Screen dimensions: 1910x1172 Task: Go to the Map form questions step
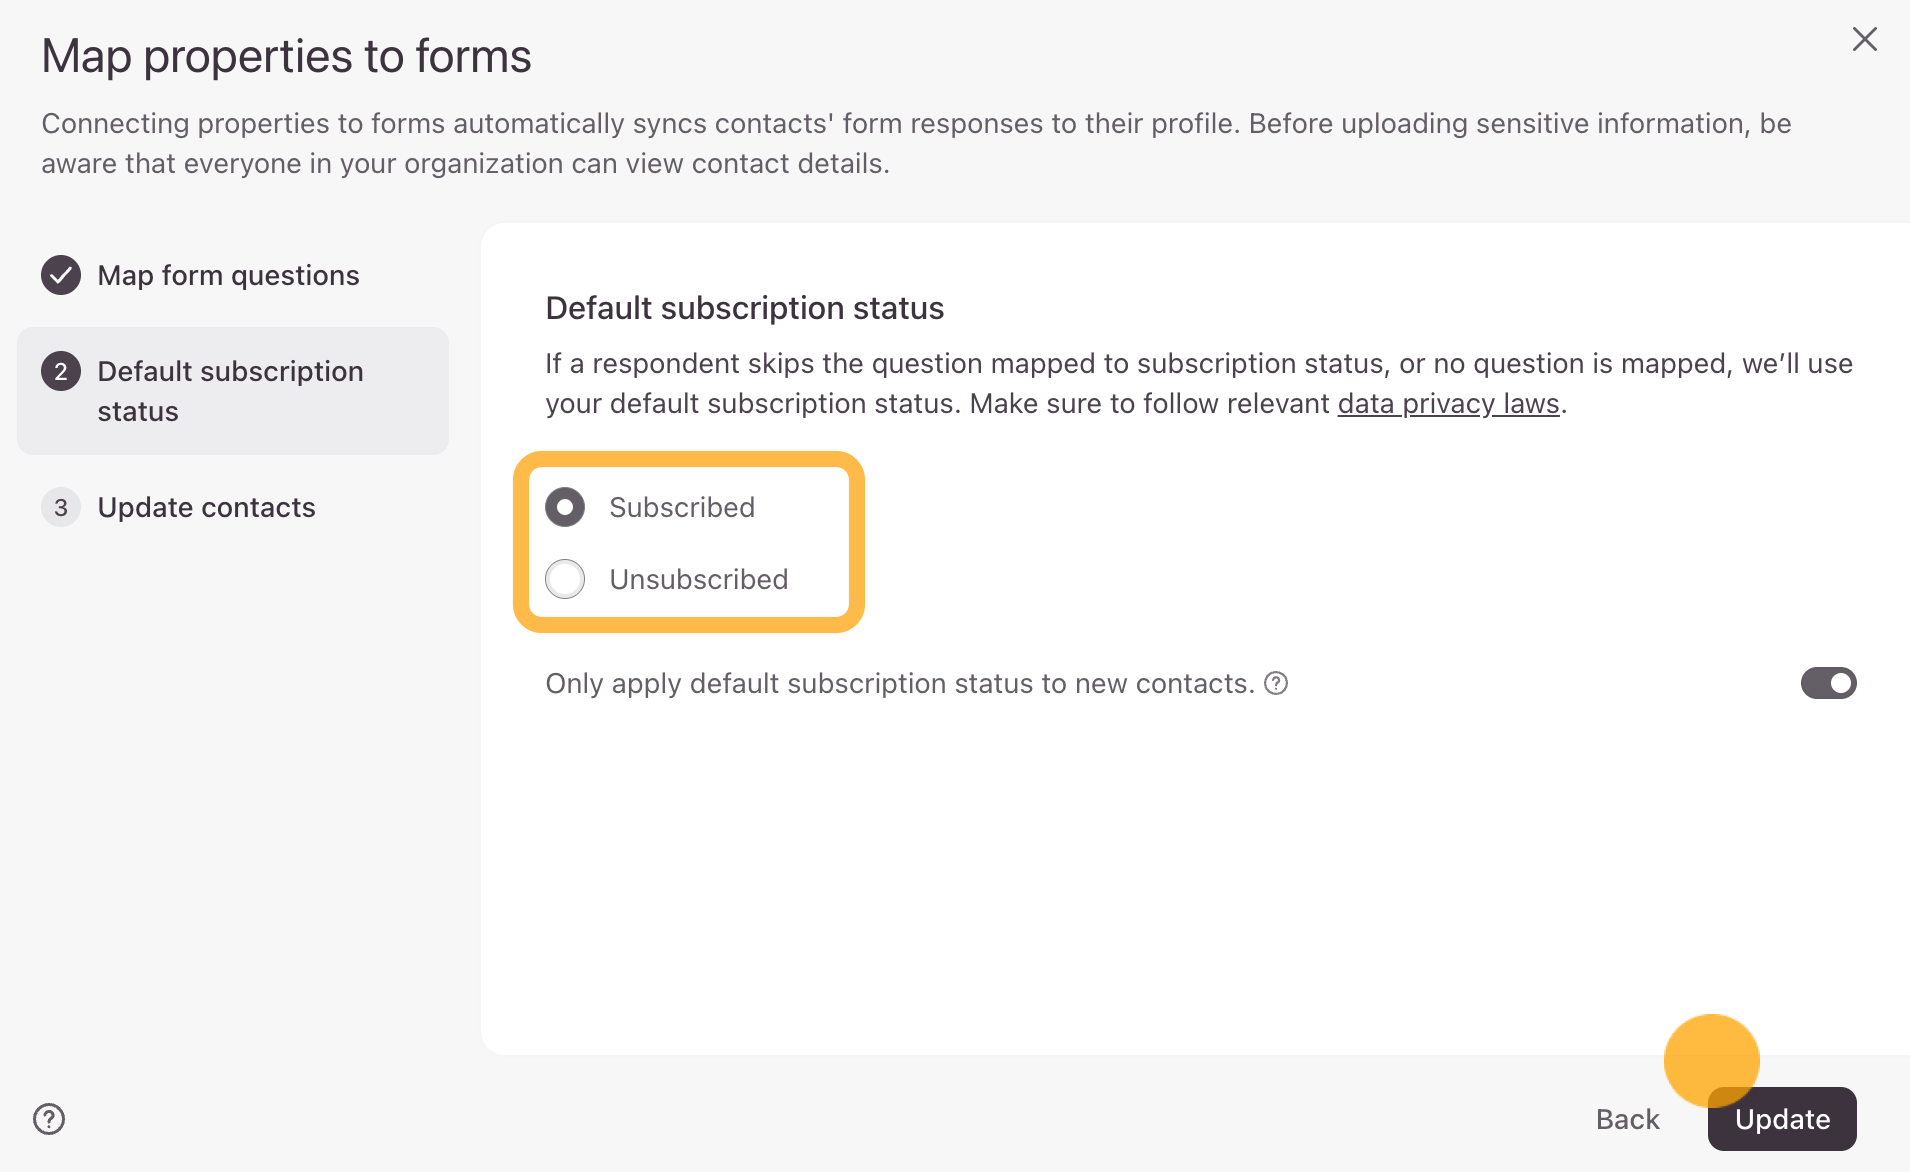[228, 275]
